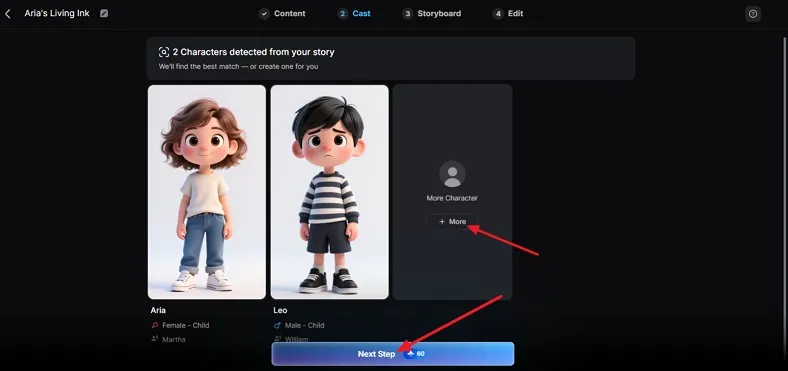Click the 'More Character' label
788x371 pixels.
click(452, 198)
